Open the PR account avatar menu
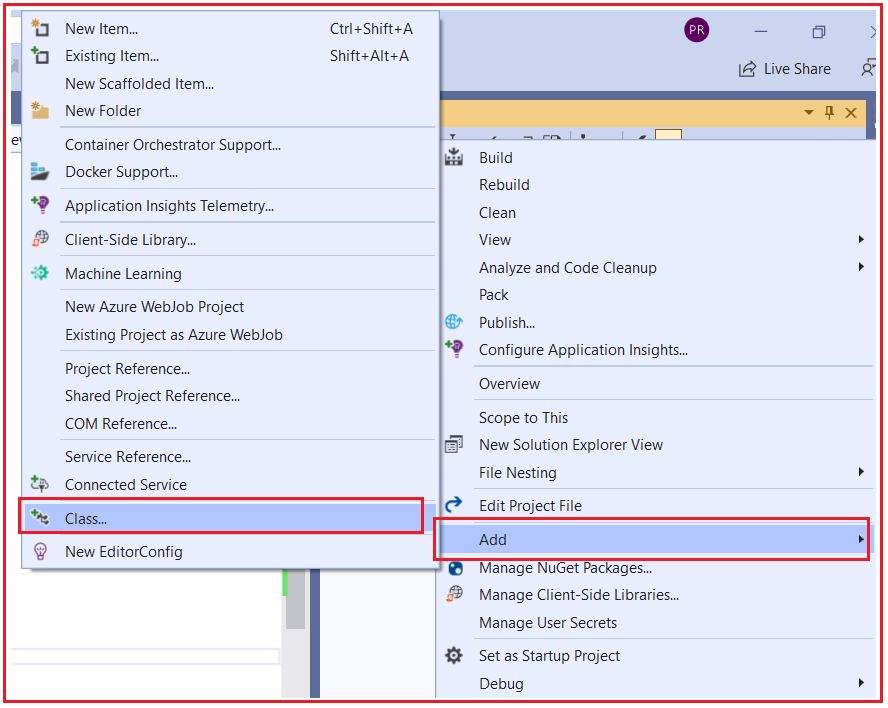 (697, 30)
